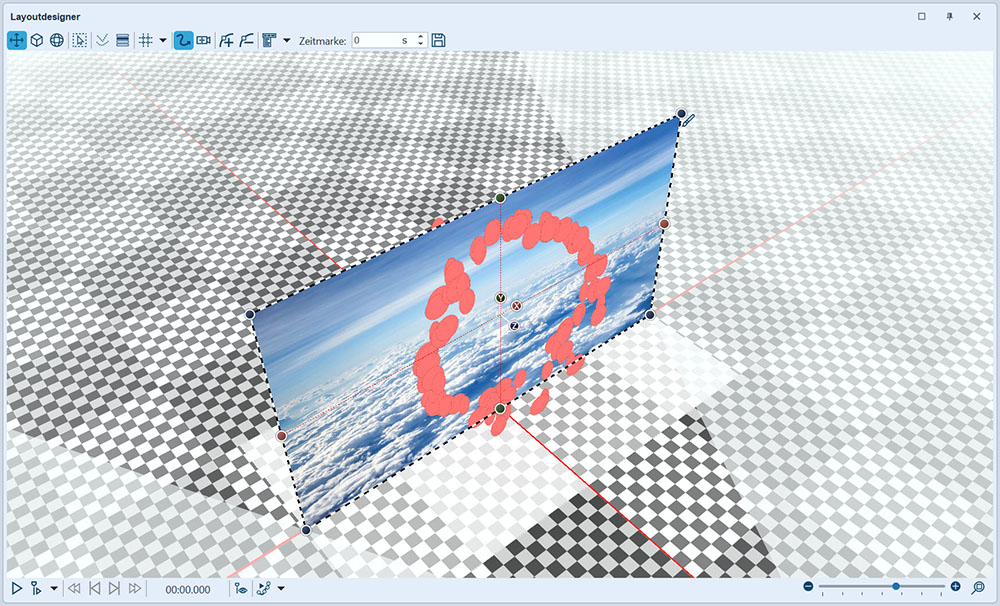Click the remove keyframe curve icon
Screen dimensions: 1000x606
pos(246,40)
